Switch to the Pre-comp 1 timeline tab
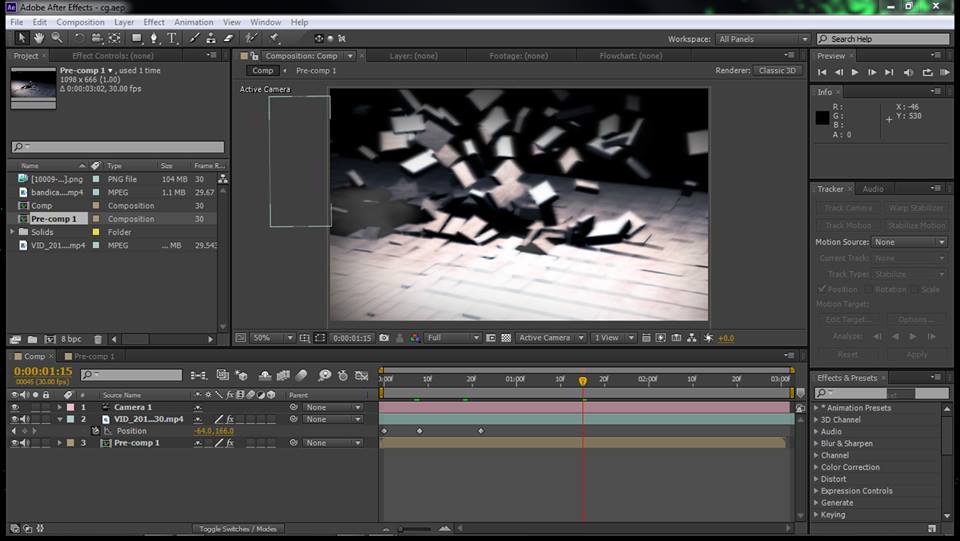This screenshot has width=960, height=541. (x=94, y=356)
